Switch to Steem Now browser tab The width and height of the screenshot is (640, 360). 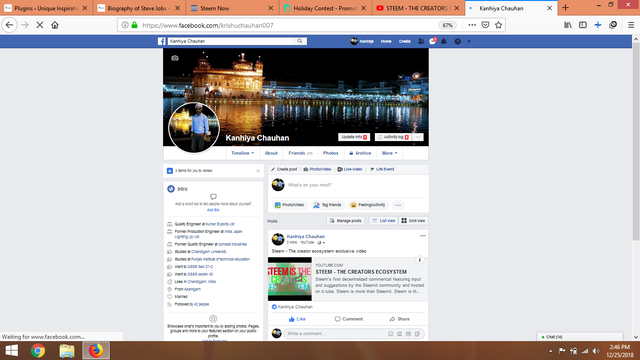[x=232, y=8]
